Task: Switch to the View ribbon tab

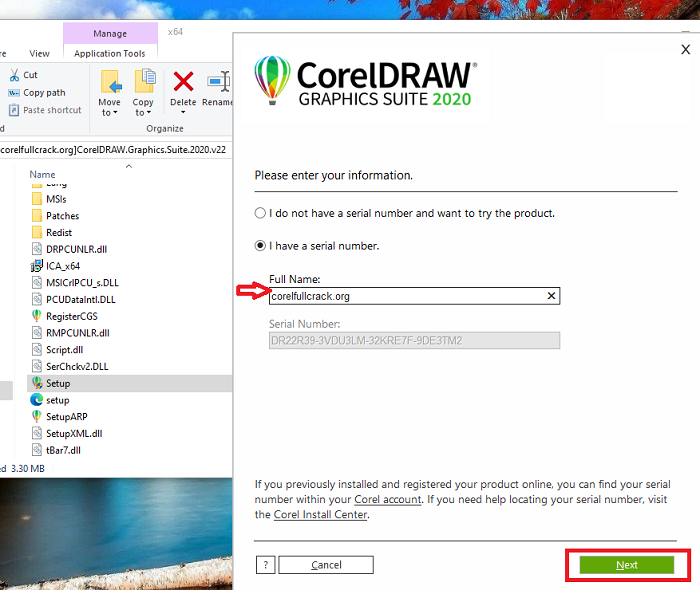Action: pos(39,54)
